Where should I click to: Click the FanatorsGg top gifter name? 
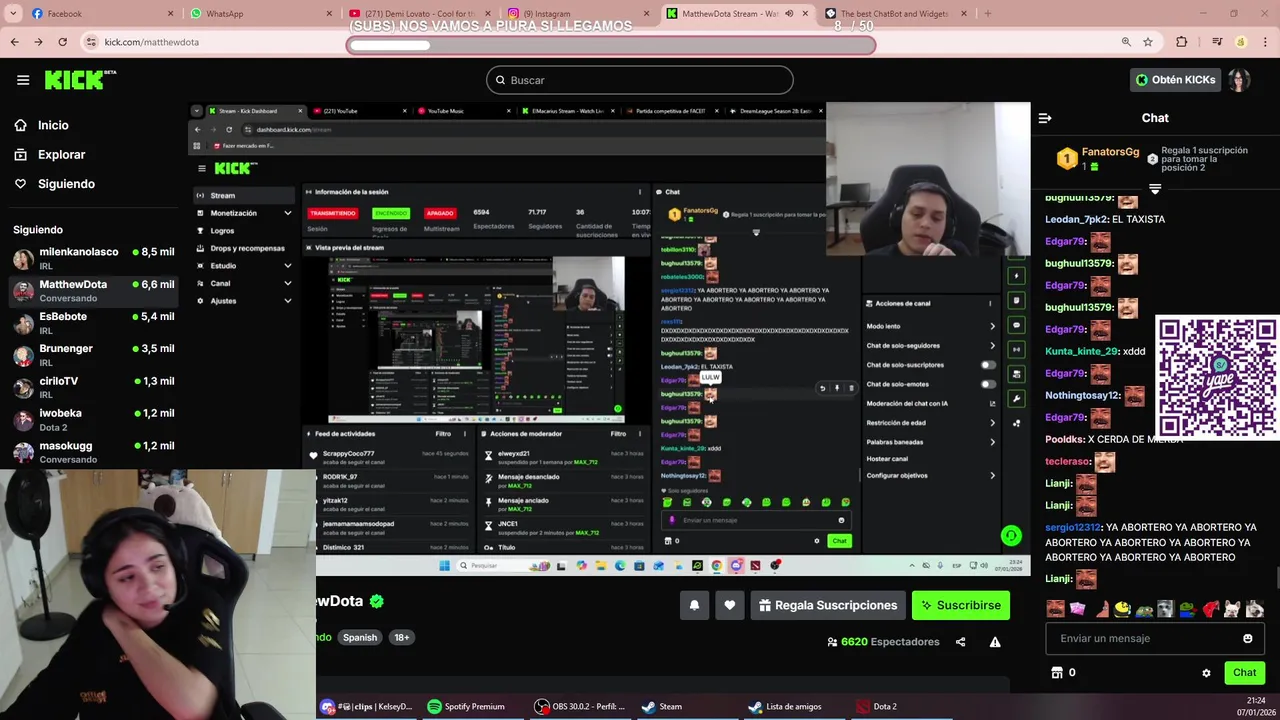click(1110, 152)
